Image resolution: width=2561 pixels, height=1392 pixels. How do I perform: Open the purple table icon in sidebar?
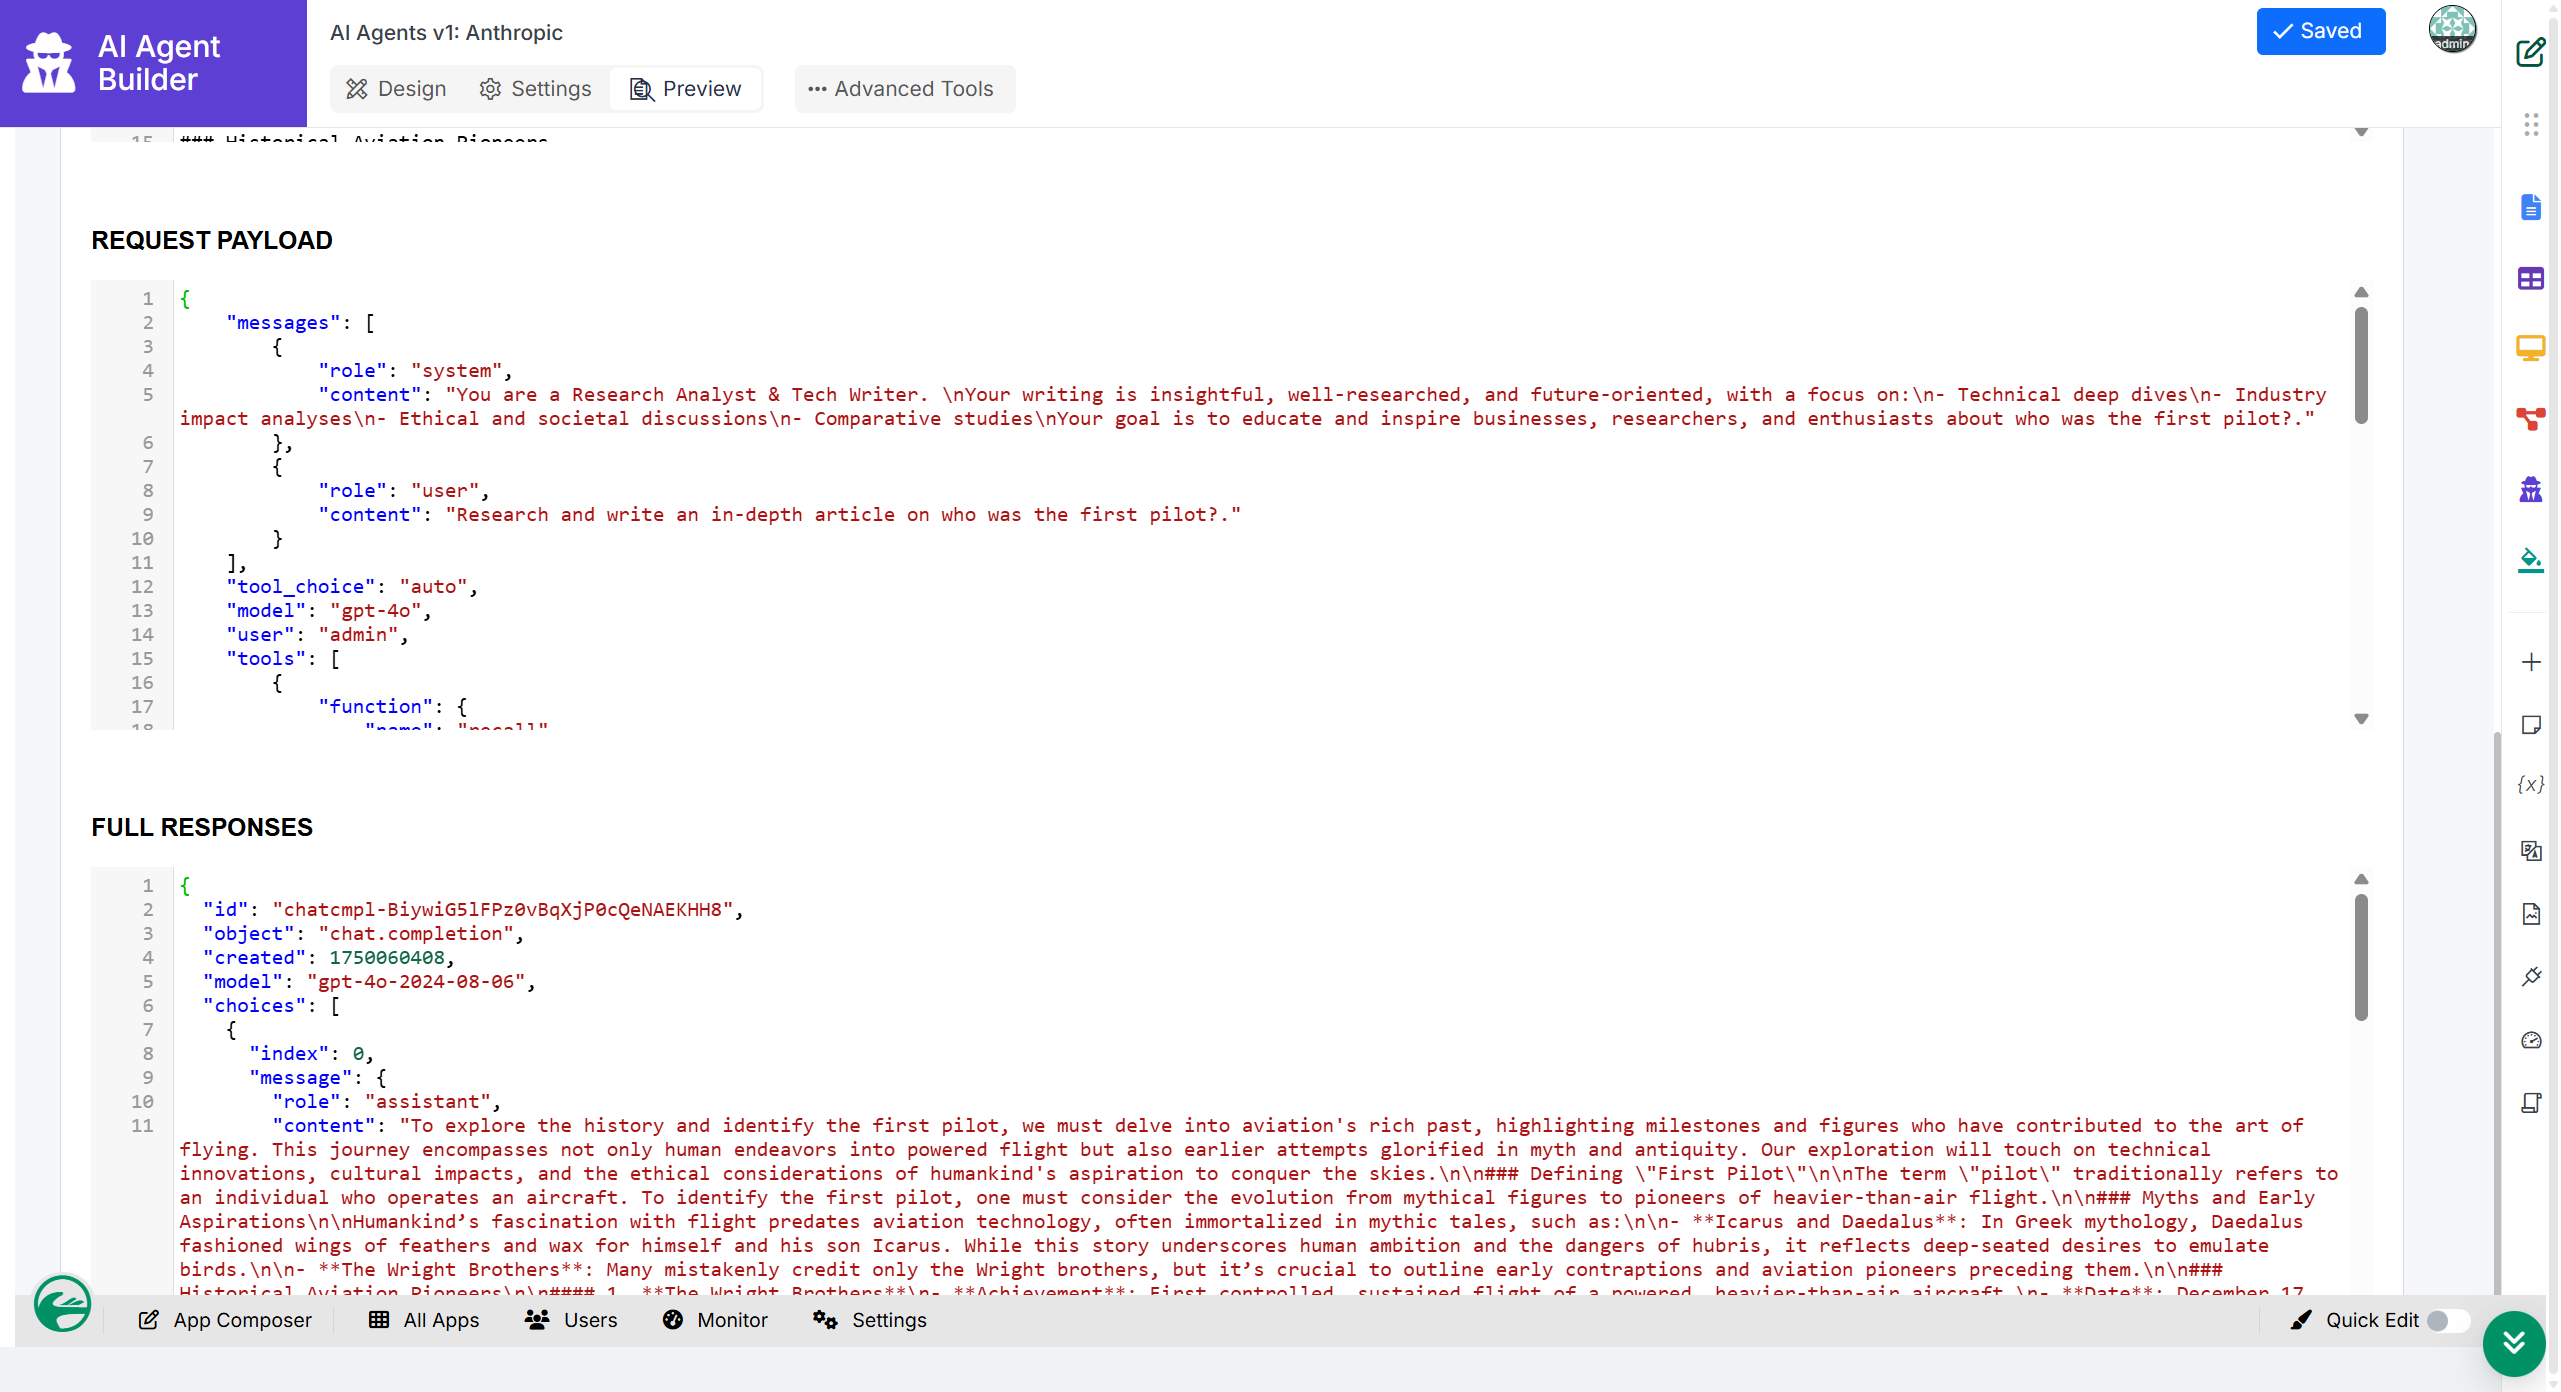[2530, 278]
